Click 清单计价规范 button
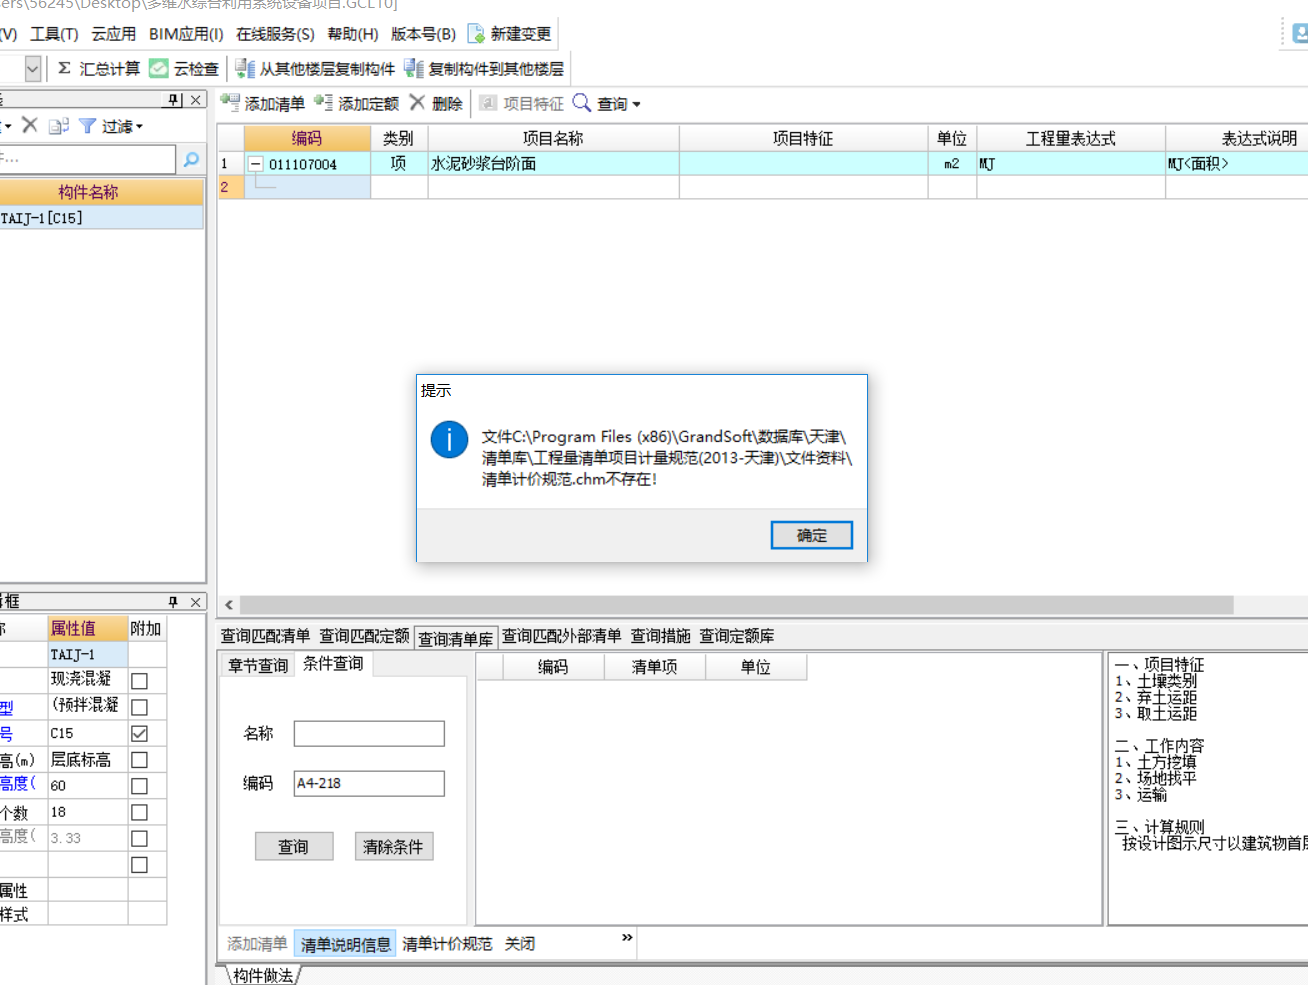The width and height of the screenshot is (1308, 985). [447, 944]
